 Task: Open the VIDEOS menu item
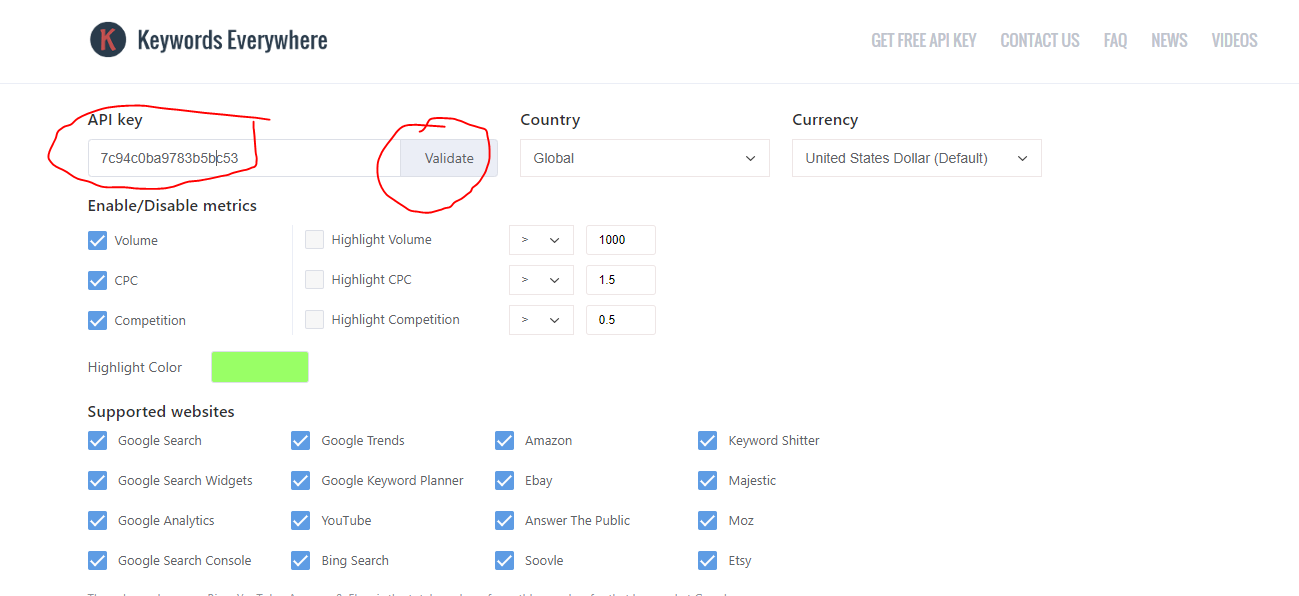(1234, 40)
